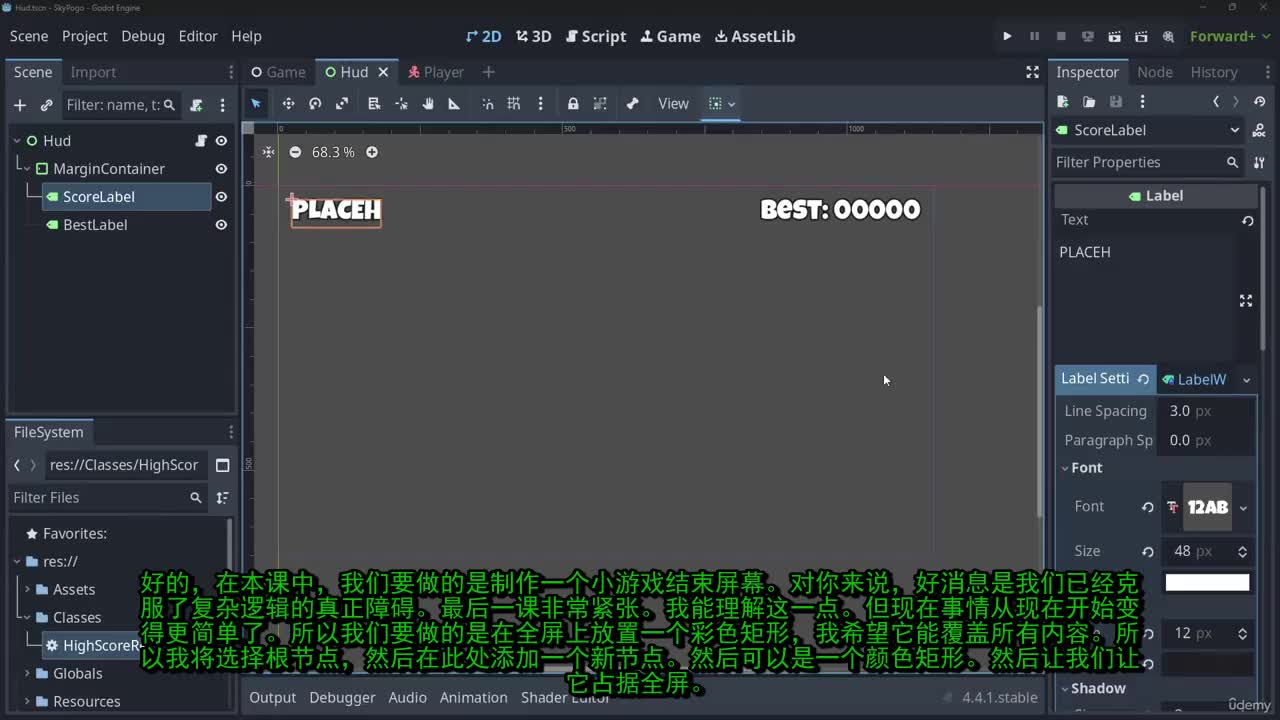Open the Font resource dropdown arrow
The height and width of the screenshot is (720, 1280).
click(1243, 508)
